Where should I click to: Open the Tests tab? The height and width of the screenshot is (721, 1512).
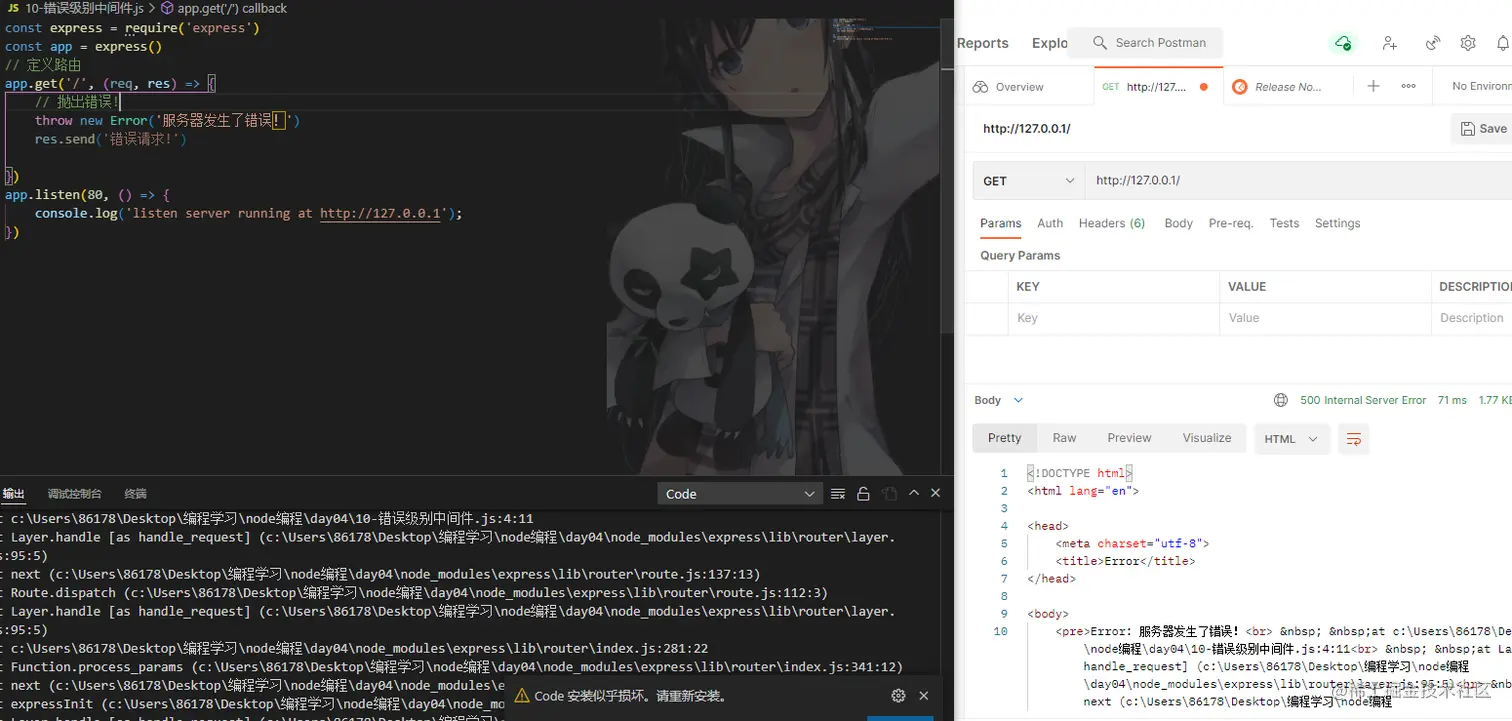1284,223
